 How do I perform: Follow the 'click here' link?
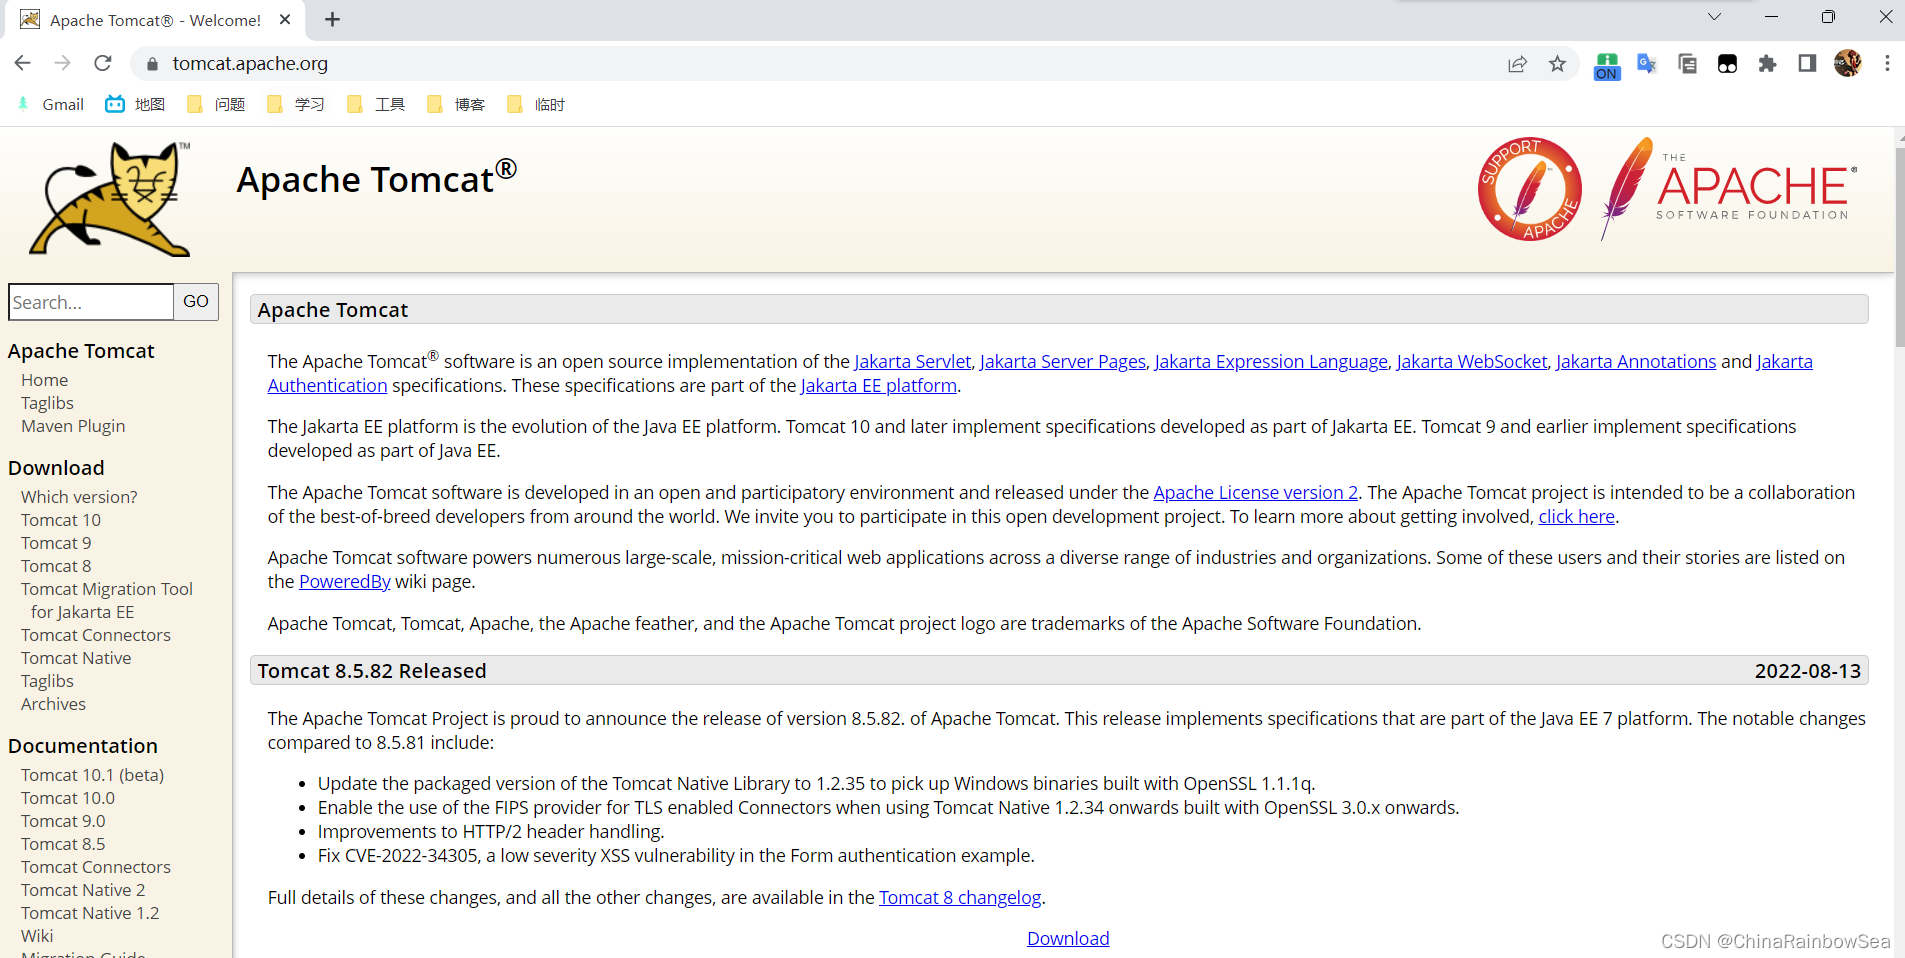coord(1576,517)
